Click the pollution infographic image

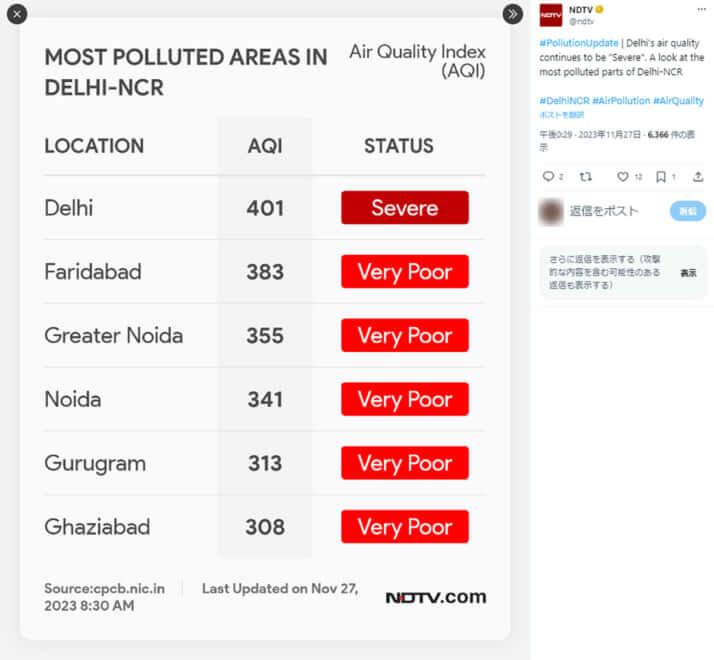pyautogui.click(x=265, y=329)
